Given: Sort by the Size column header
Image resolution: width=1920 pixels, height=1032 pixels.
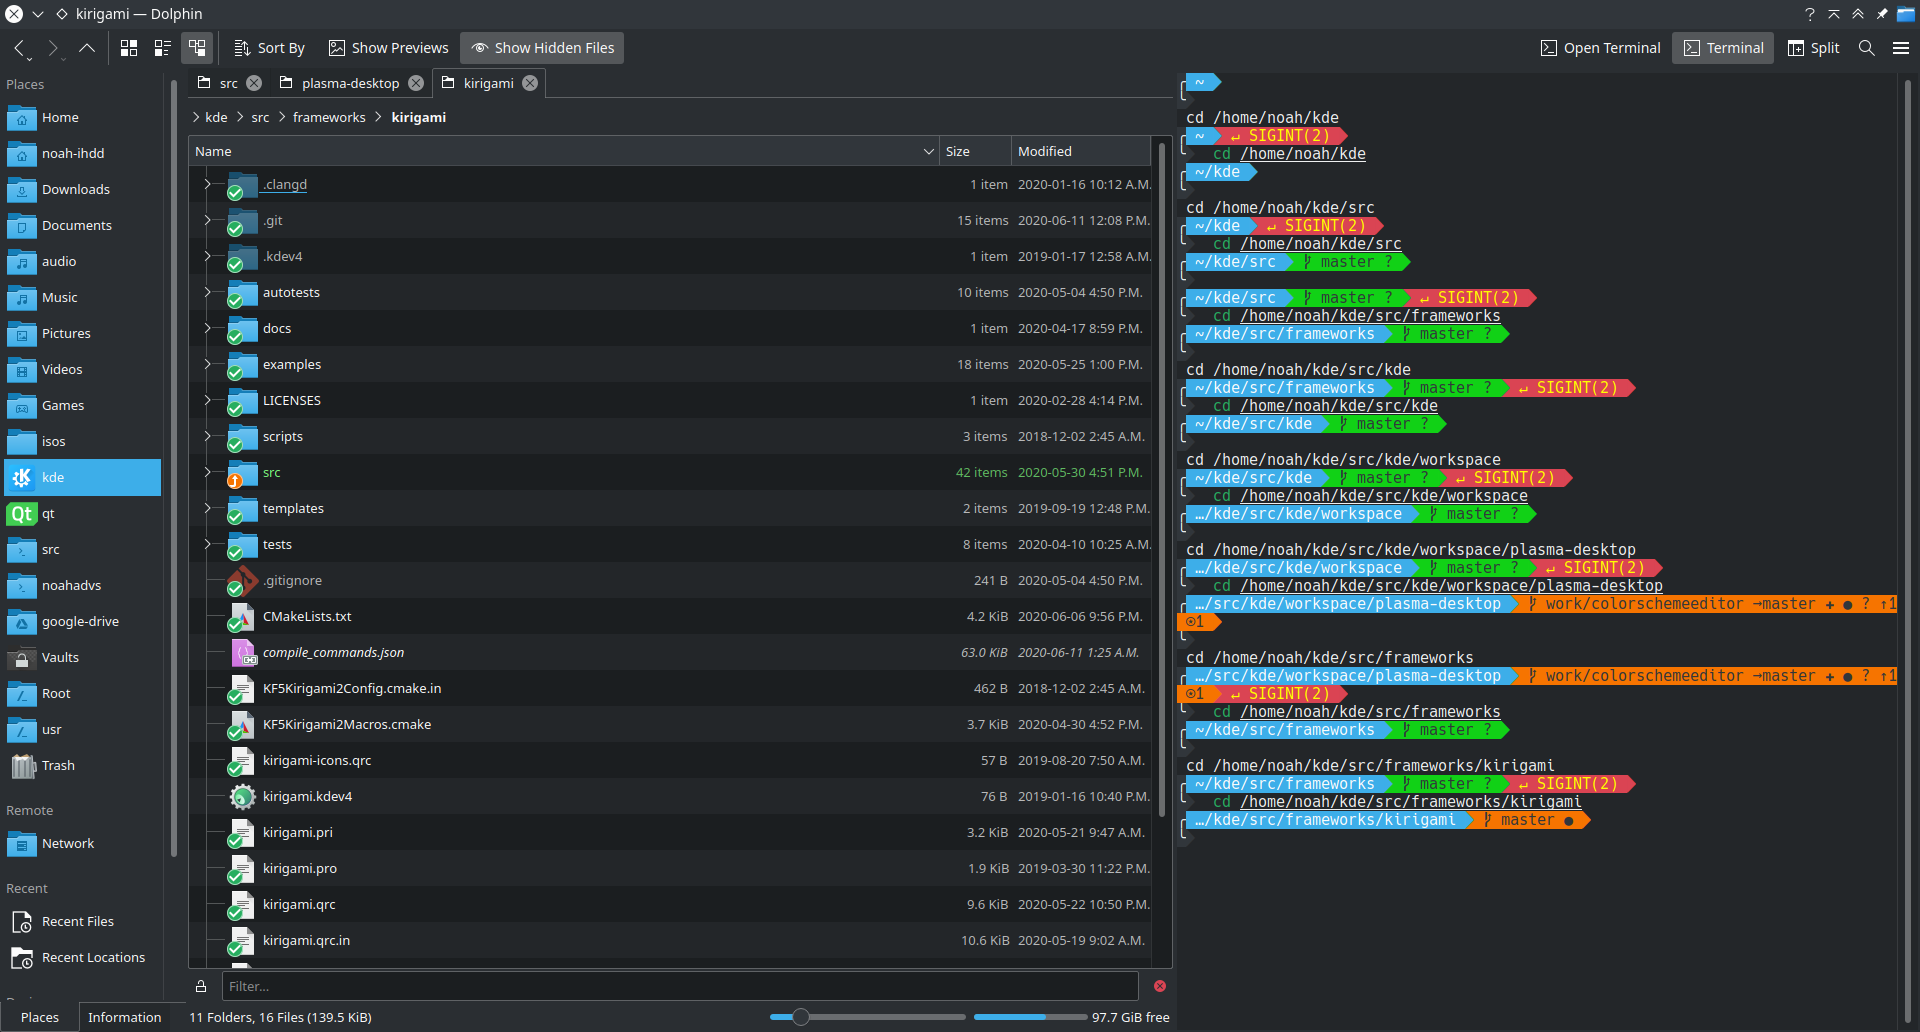Looking at the screenshot, I should 975,151.
